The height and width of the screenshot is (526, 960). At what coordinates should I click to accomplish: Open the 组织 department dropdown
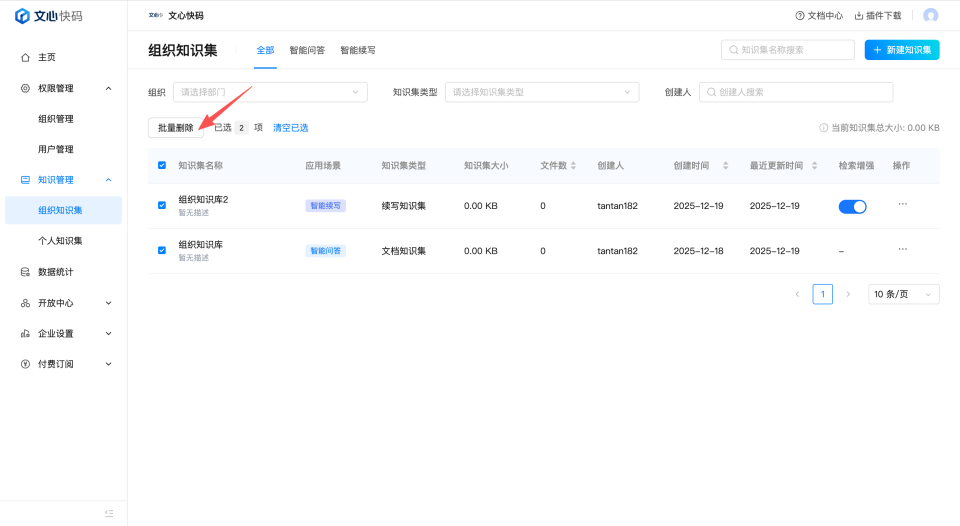(270, 92)
